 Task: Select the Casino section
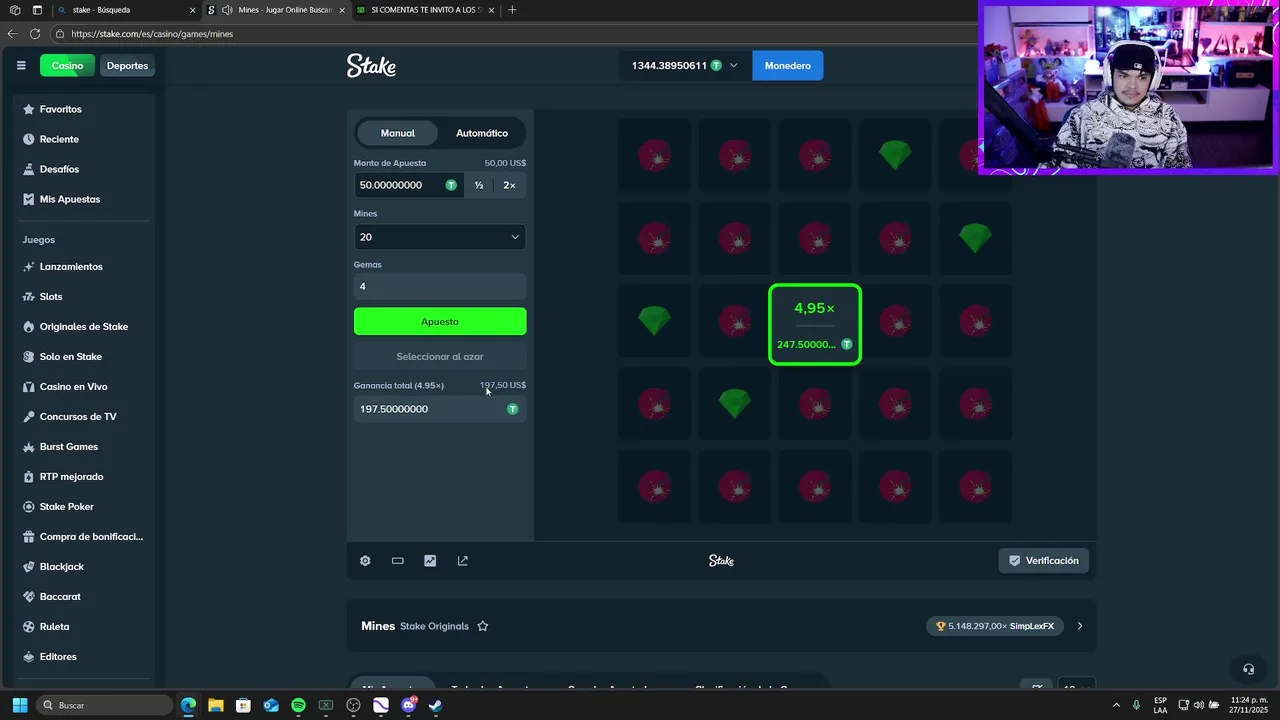67,66
